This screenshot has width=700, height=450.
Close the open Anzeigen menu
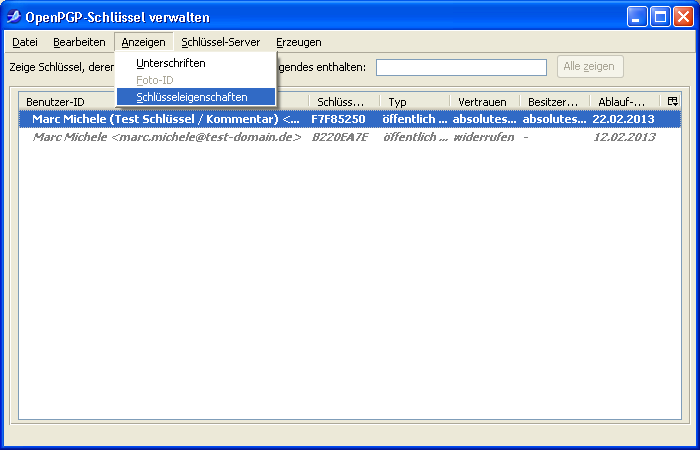click(143, 42)
